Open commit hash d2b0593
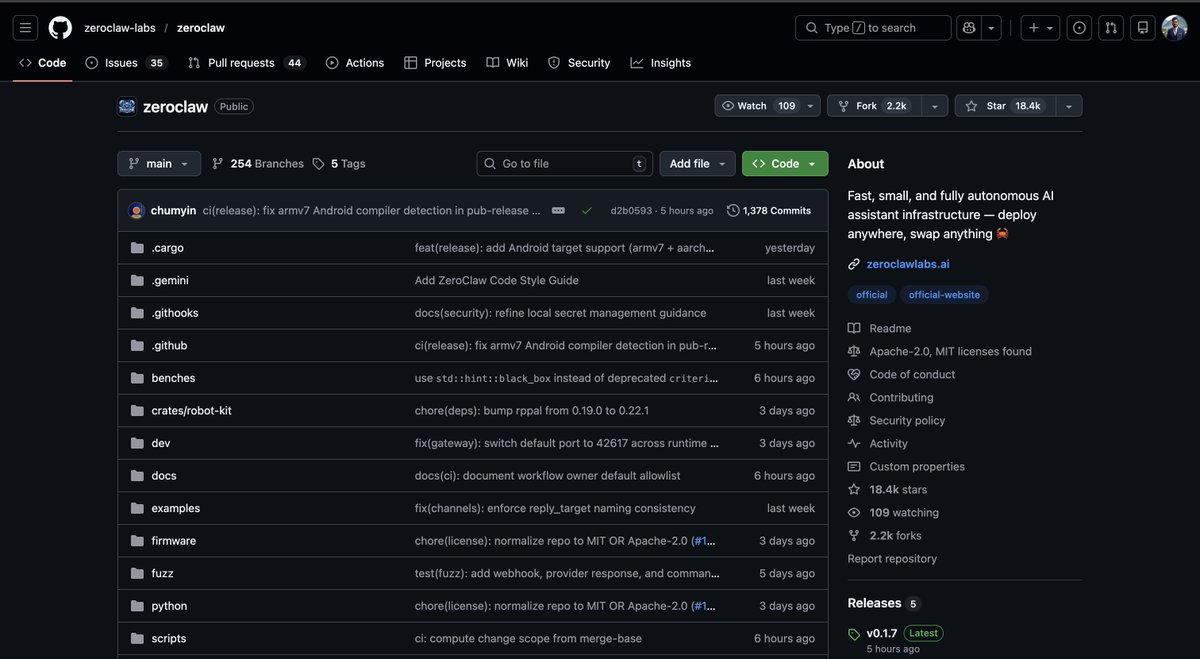The height and width of the screenshot is (659, 1200). tap(631, 211)
